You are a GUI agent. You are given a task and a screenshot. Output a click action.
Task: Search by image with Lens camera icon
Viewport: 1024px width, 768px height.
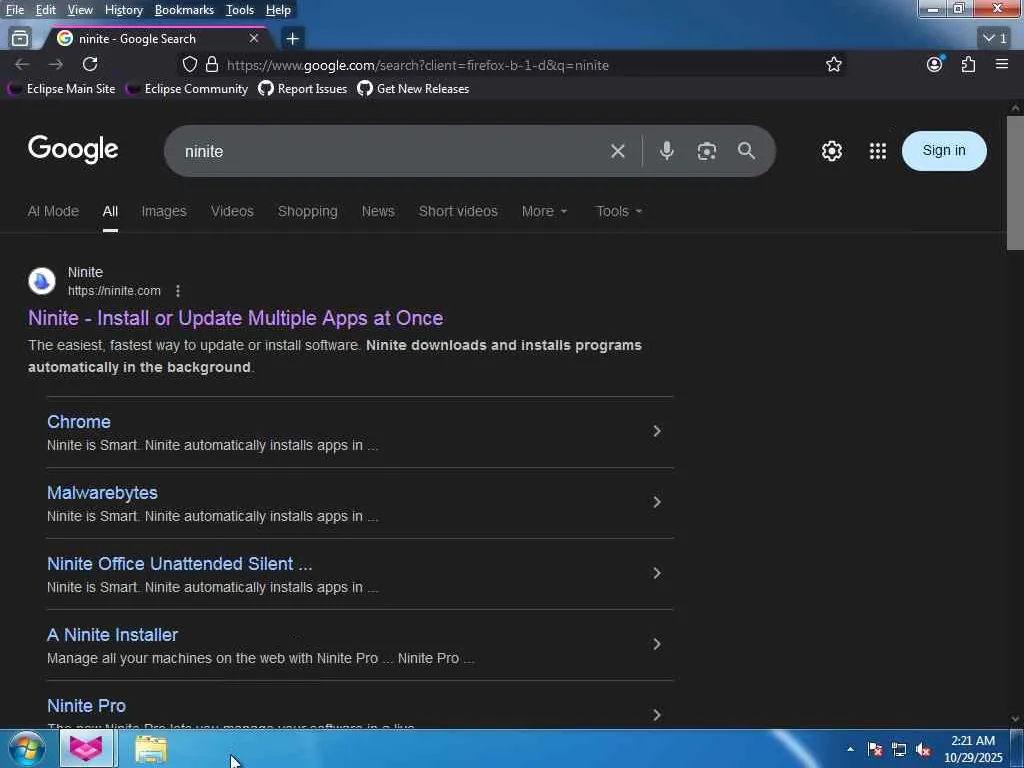pyautogui.click(x=707, y=151)
